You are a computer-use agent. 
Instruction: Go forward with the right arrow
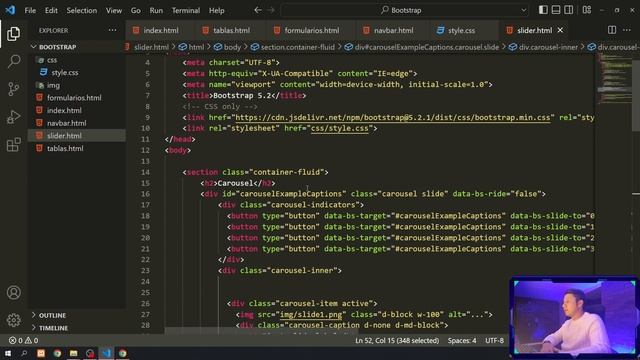tap(271, 10)
